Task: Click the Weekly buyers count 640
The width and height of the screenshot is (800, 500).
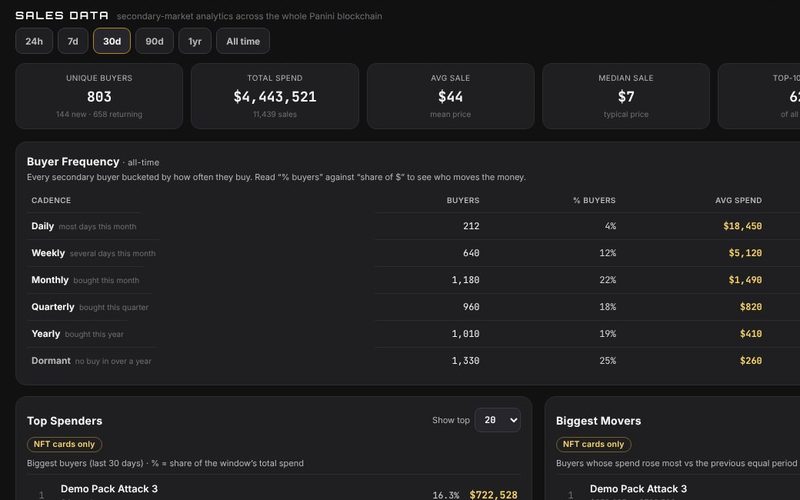Action: [471, 253]
